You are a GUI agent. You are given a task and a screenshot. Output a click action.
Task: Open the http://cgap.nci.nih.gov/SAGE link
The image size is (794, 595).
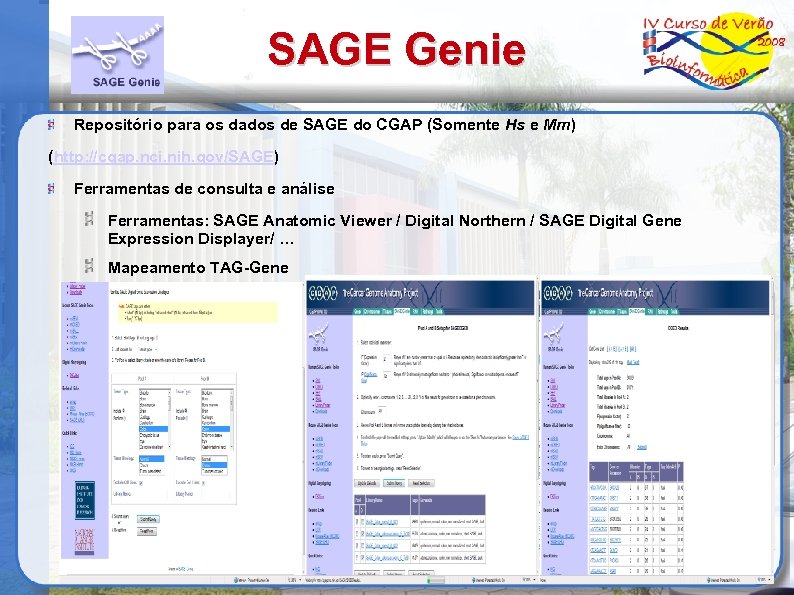(164, 156)
